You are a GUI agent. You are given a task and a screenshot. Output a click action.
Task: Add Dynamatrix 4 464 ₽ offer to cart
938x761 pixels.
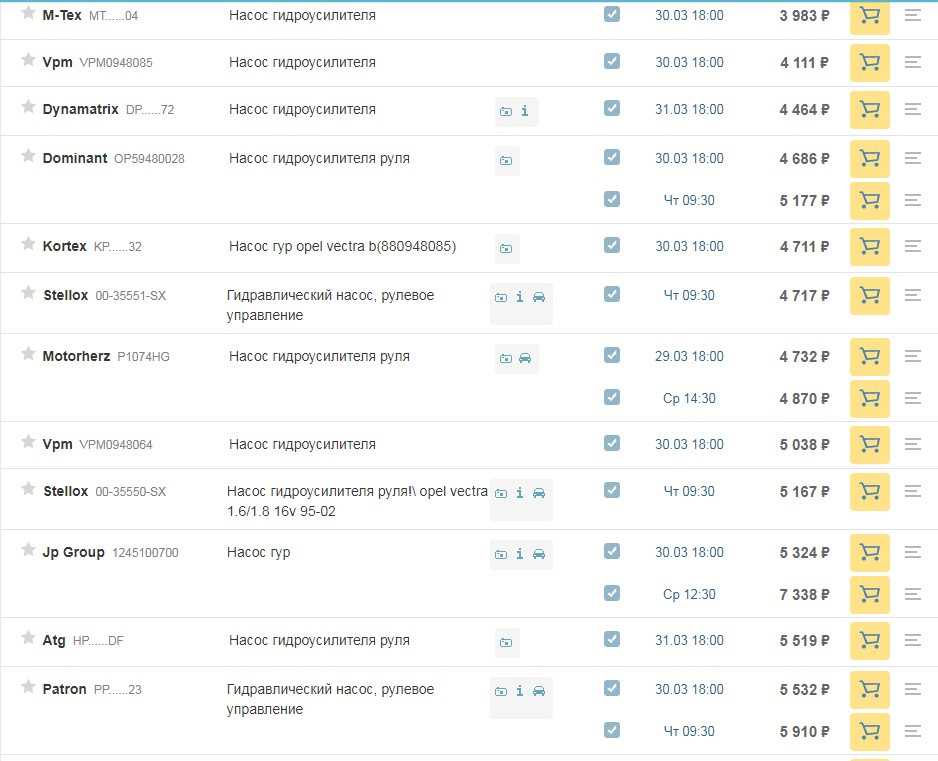click(869, 109)
